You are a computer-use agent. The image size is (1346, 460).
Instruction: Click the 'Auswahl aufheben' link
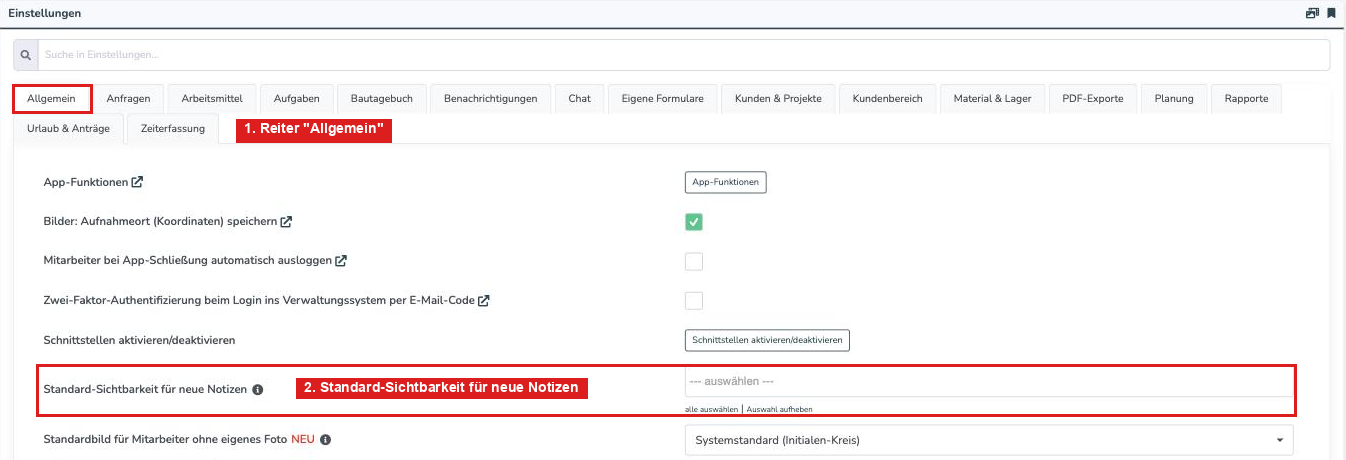[779, 409]
